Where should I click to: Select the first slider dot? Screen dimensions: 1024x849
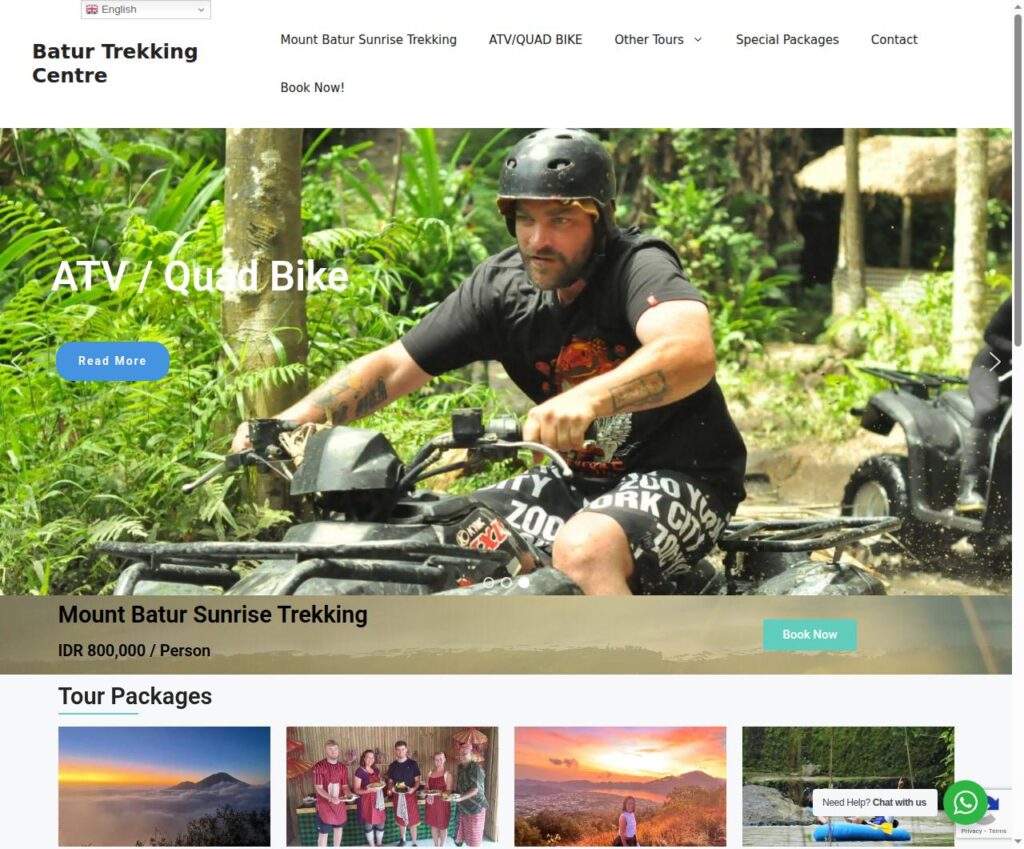point(488,582)
